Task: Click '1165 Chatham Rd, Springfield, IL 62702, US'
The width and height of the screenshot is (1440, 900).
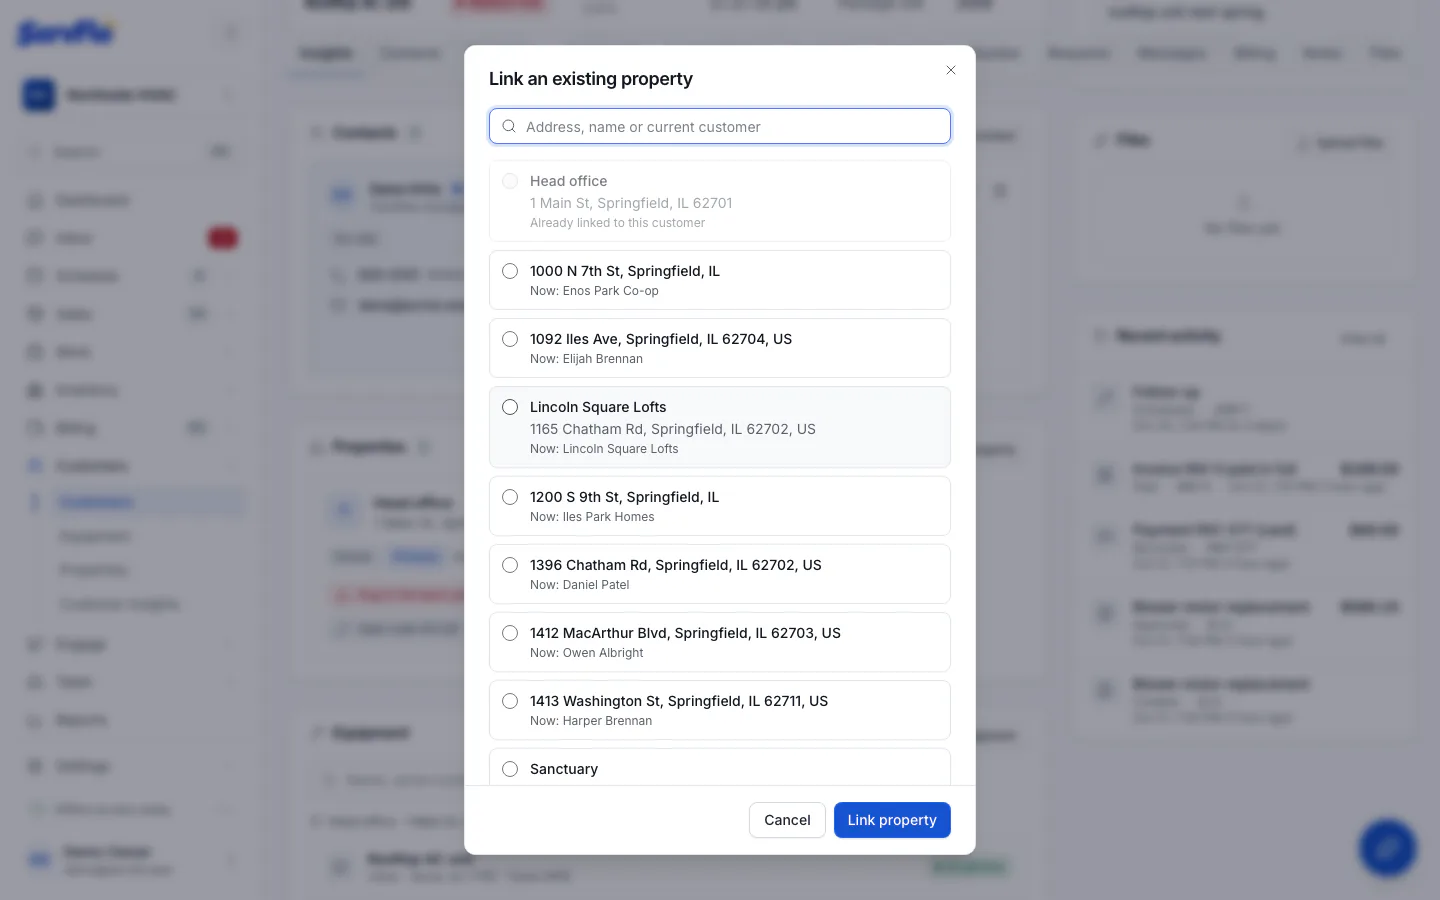Action: (x=673, y=429)
